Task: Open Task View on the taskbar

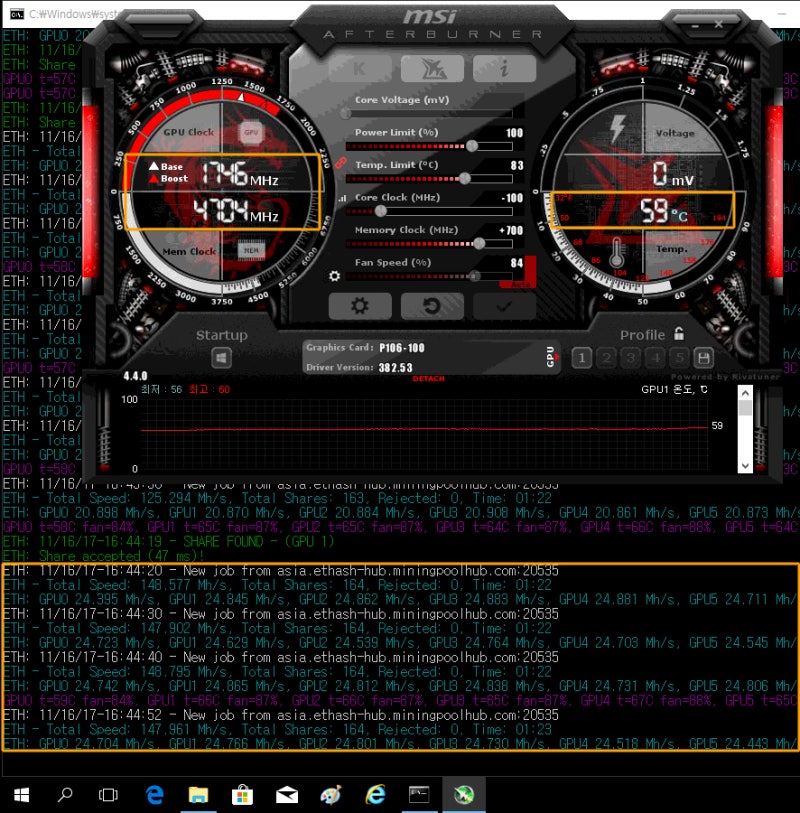Action: pos(108,794)
